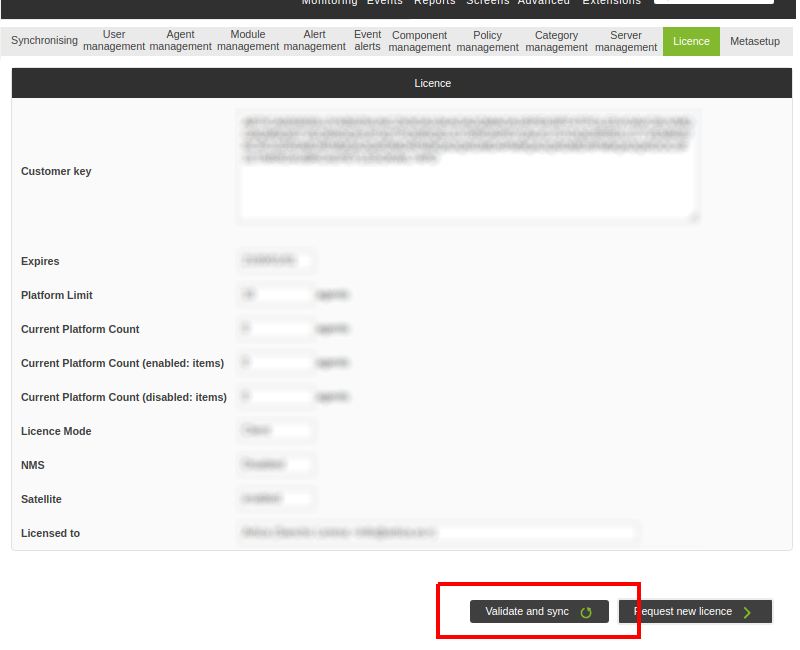This screenshot has height=650, width=800.
Task: Click the Validate and sync refresh icon
Action: tap(585, 613)
